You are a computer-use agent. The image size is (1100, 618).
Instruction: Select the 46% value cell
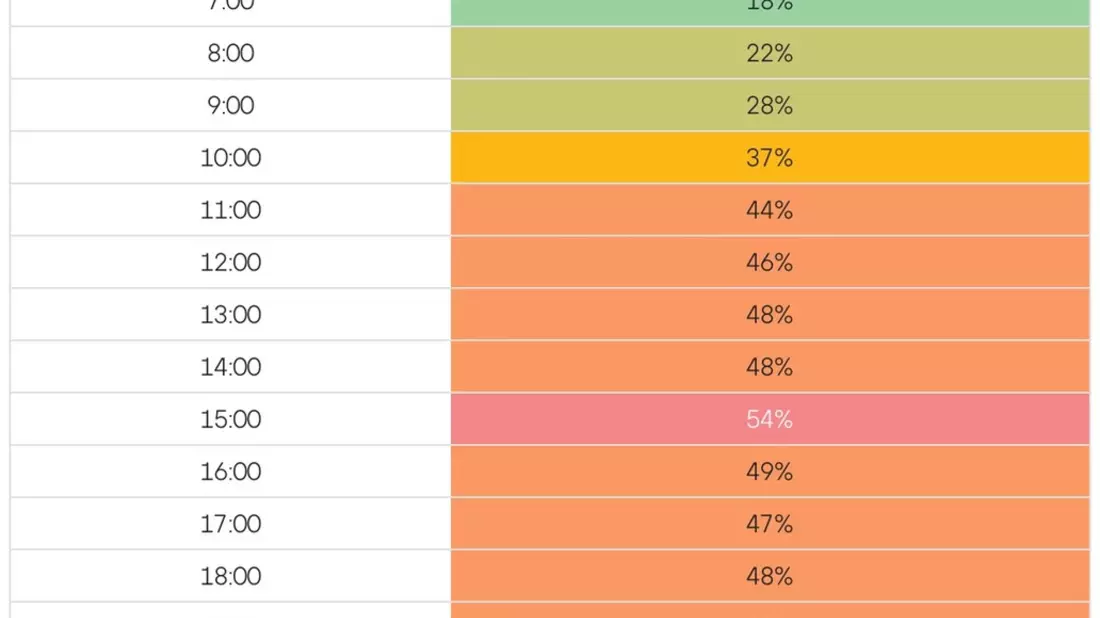pyautogui.click(x=770, y=262)
